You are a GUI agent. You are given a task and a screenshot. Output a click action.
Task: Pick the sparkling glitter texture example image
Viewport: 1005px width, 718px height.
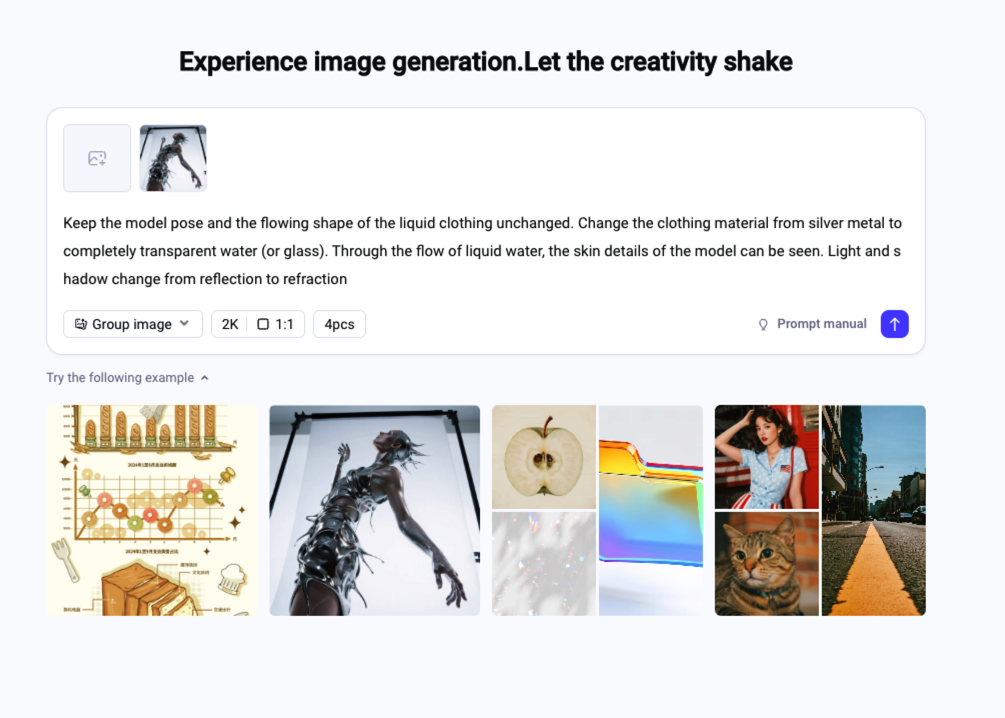[543, 564]
